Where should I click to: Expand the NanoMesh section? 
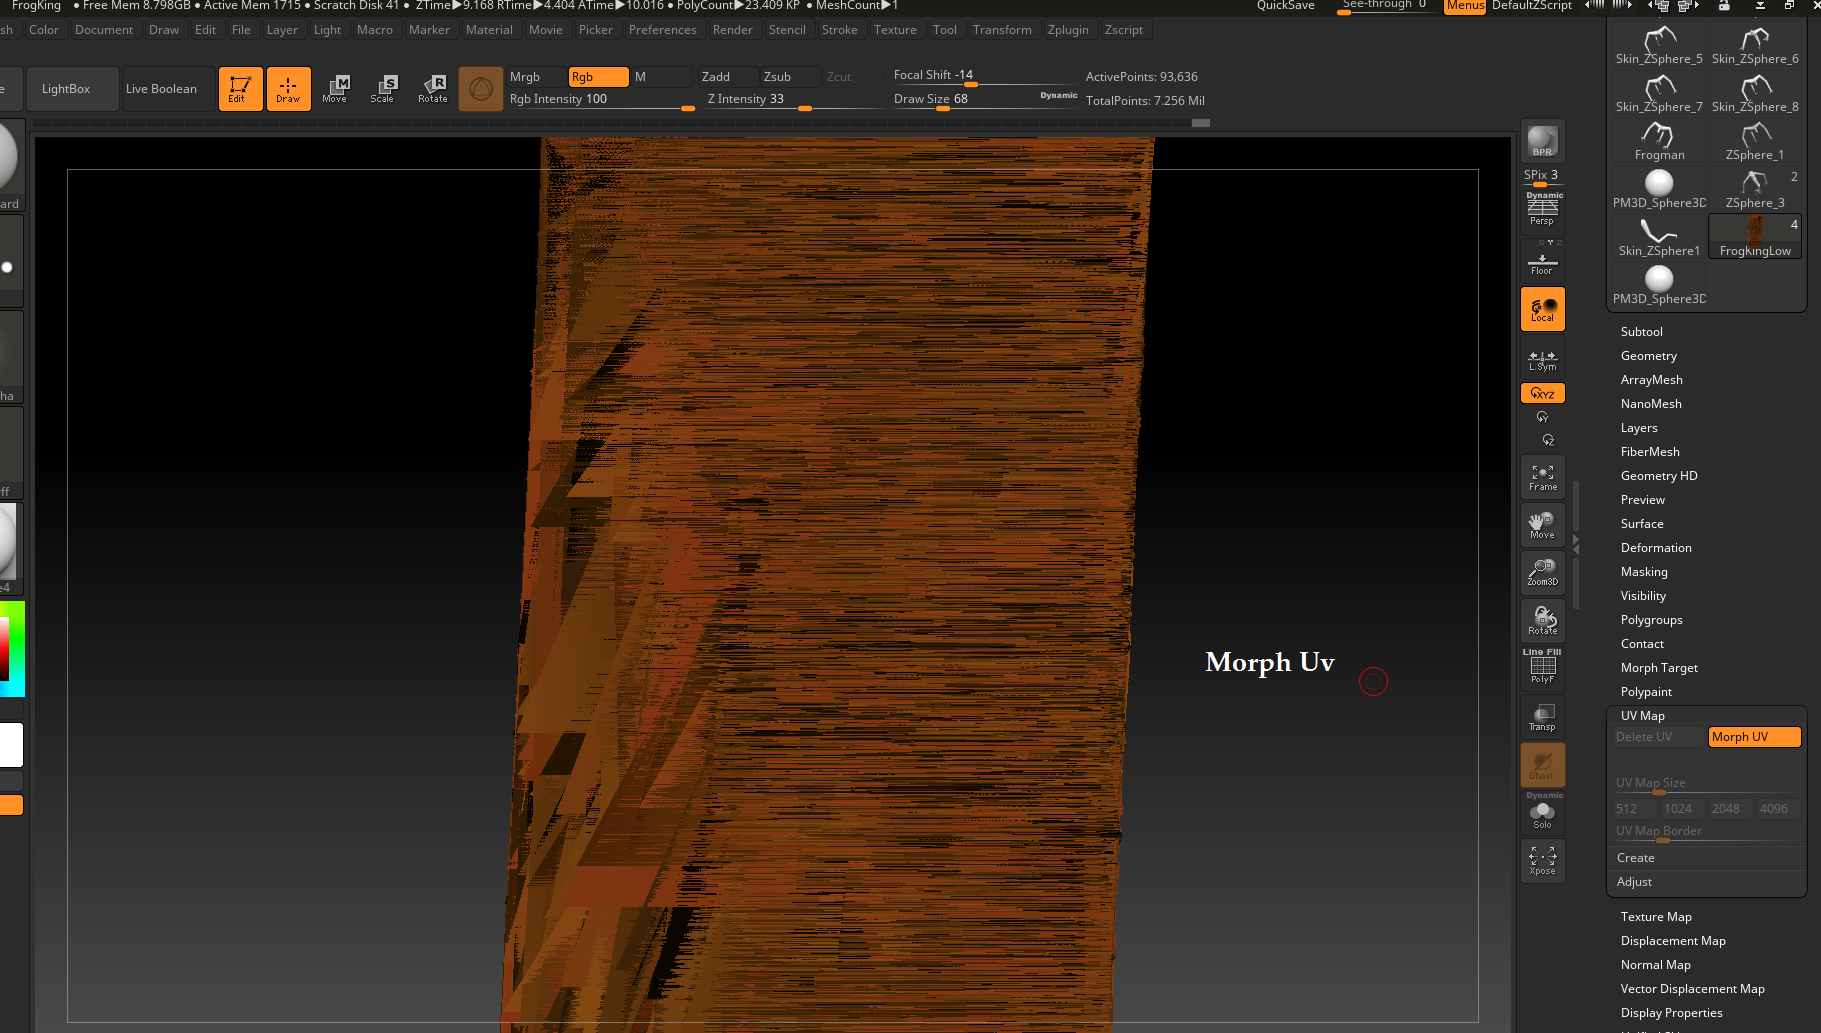pos(1651,404)
